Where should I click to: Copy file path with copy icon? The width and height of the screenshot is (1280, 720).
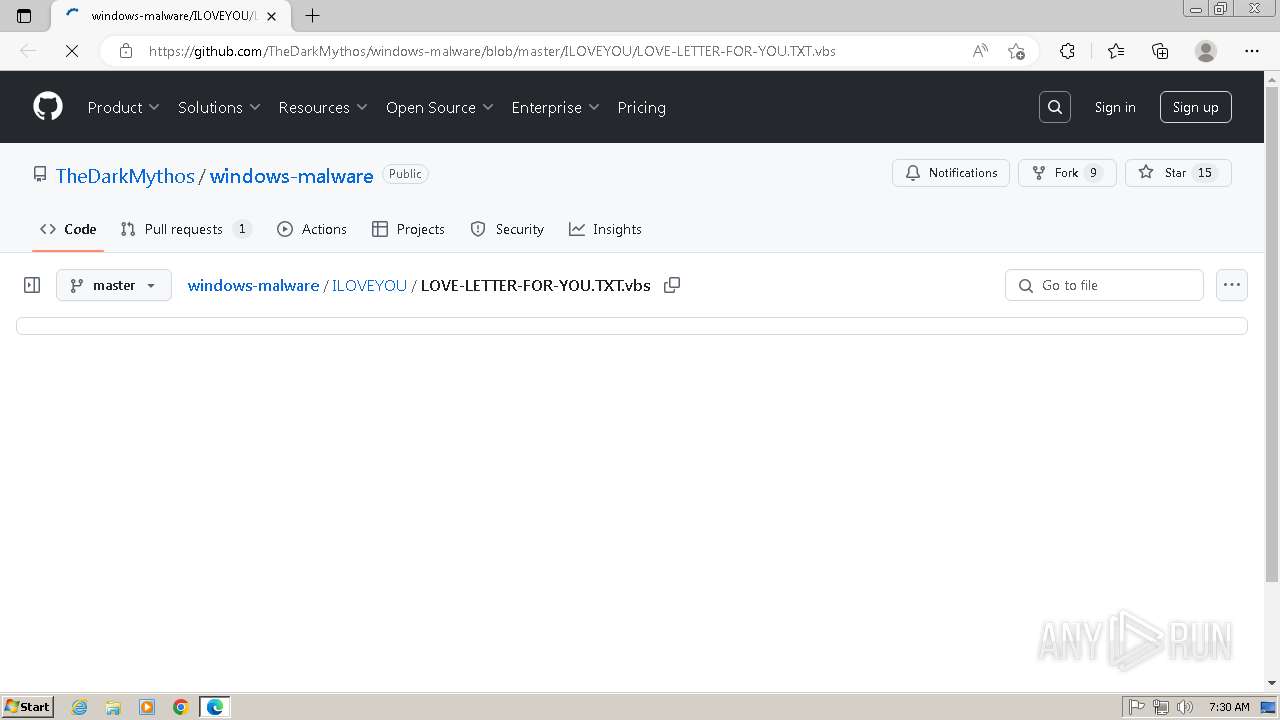point(672,285)
